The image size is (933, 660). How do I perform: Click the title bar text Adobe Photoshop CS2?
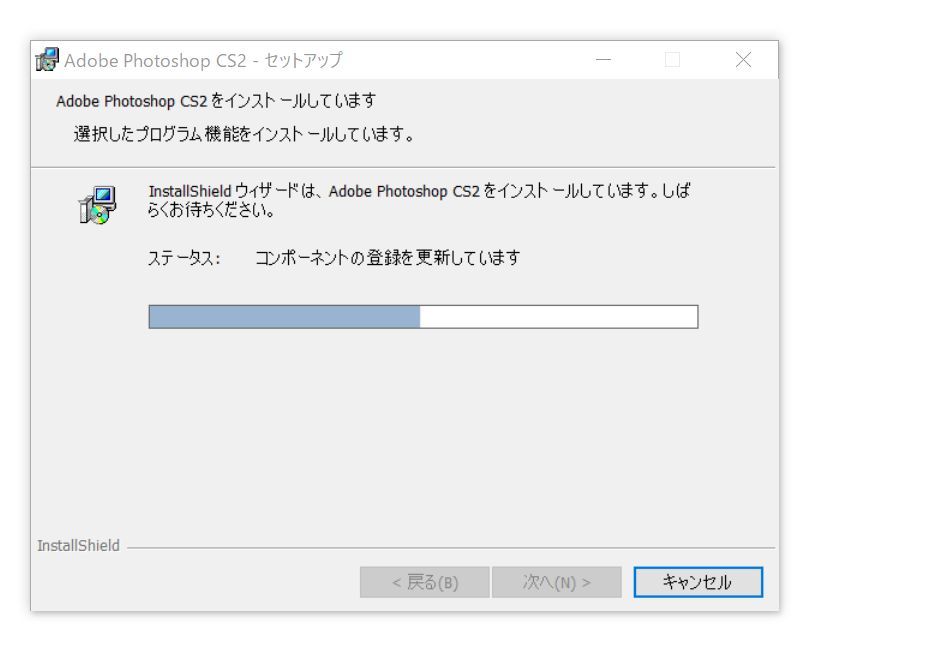(x=155, y=60)
